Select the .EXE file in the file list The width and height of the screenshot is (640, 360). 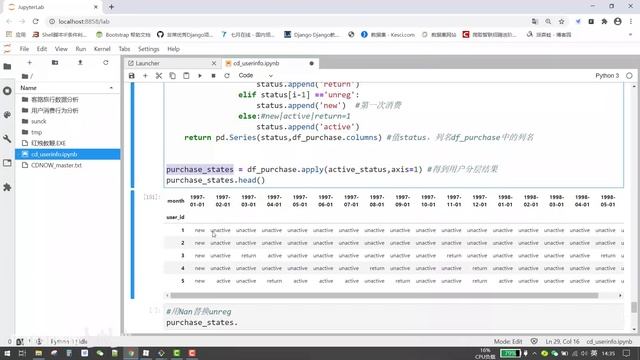point(68,143)
